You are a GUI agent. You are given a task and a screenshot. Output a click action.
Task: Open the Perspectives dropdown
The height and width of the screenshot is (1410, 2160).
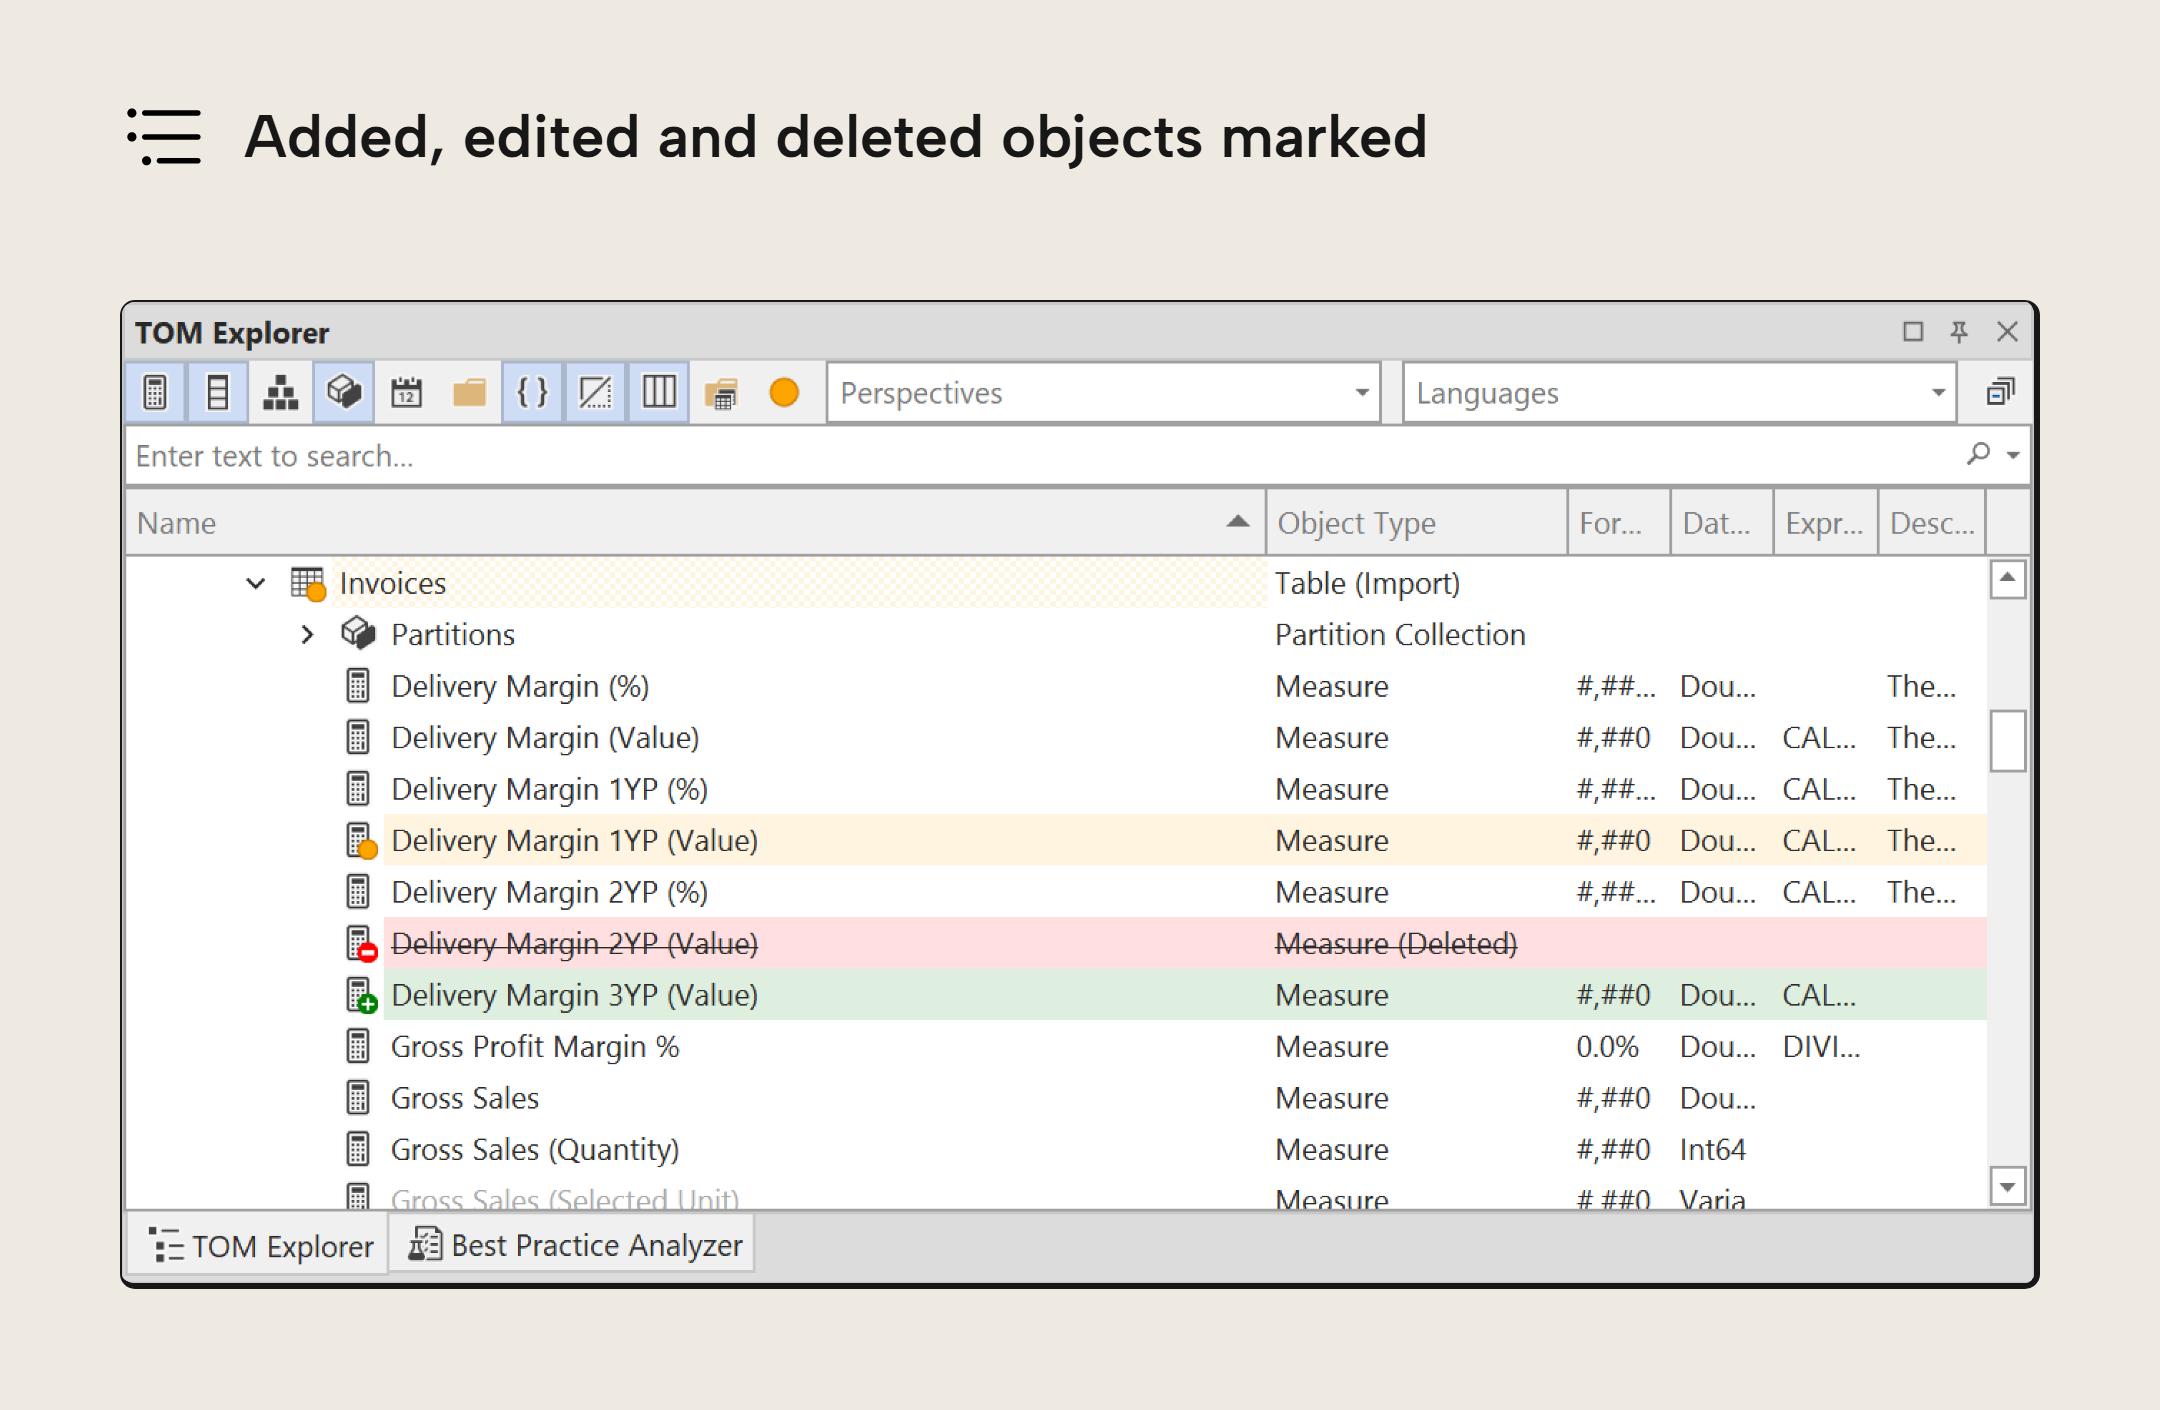[x=1103, y=393]
